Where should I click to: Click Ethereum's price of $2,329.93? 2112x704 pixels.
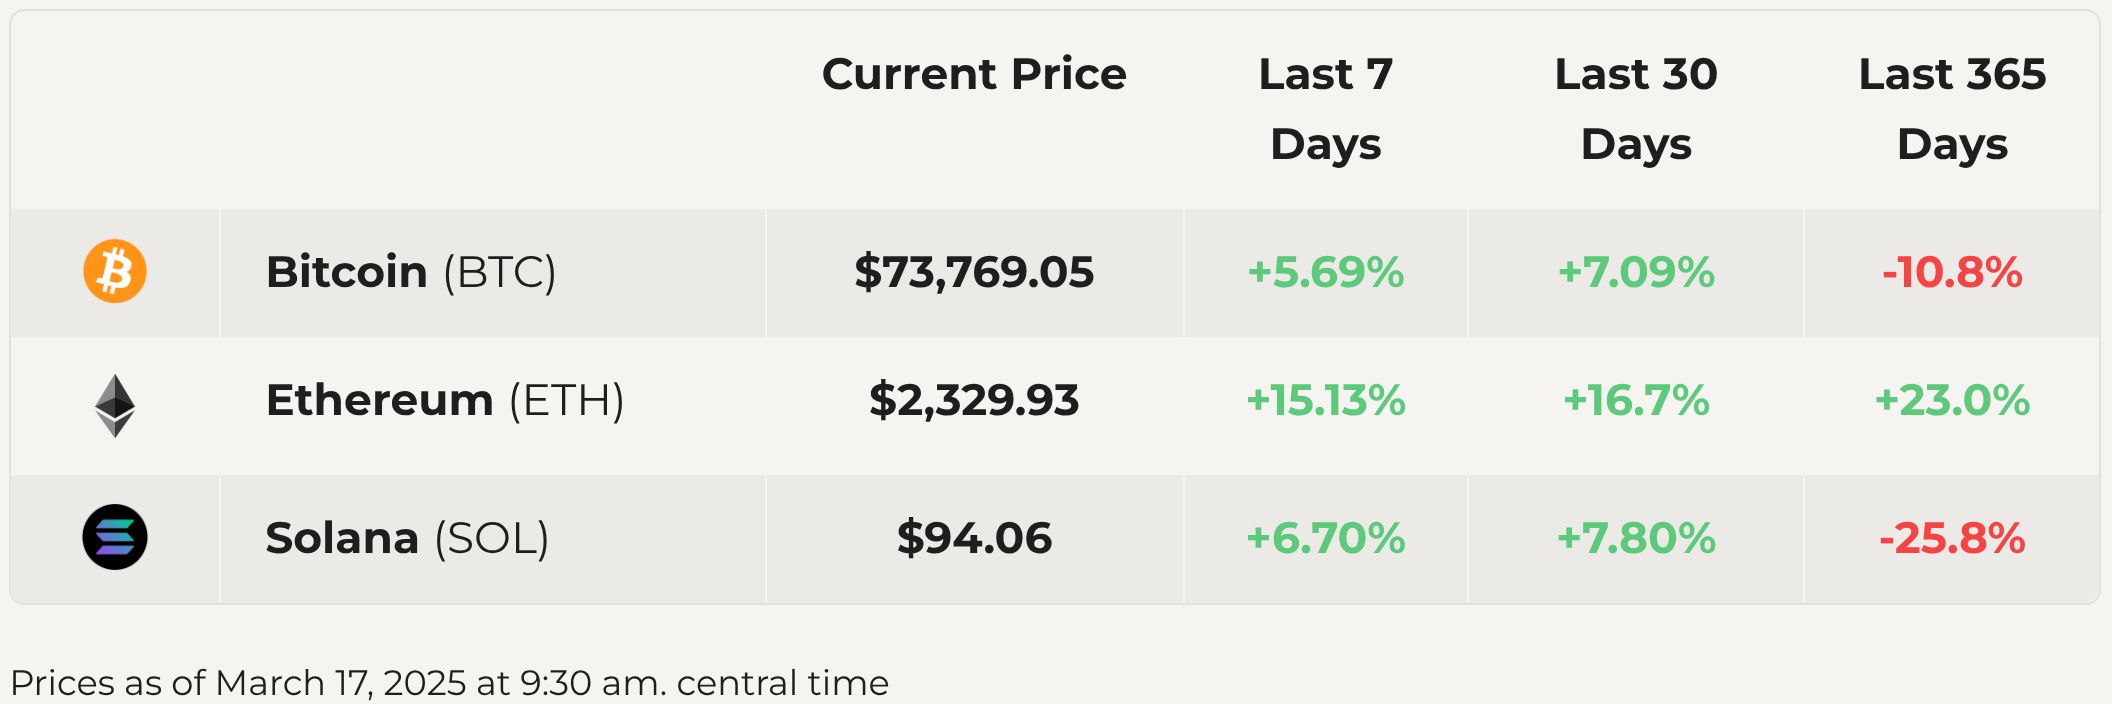click(974, 400)
